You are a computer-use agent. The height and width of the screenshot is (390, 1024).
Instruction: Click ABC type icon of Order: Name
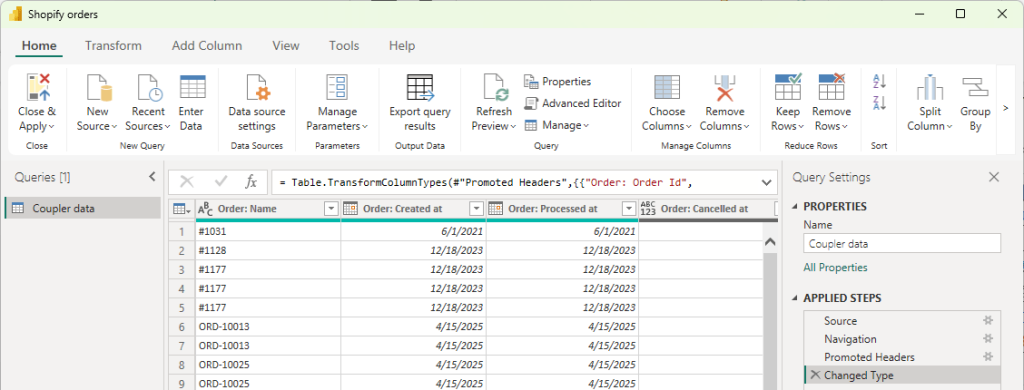click(x=206, y=209)
